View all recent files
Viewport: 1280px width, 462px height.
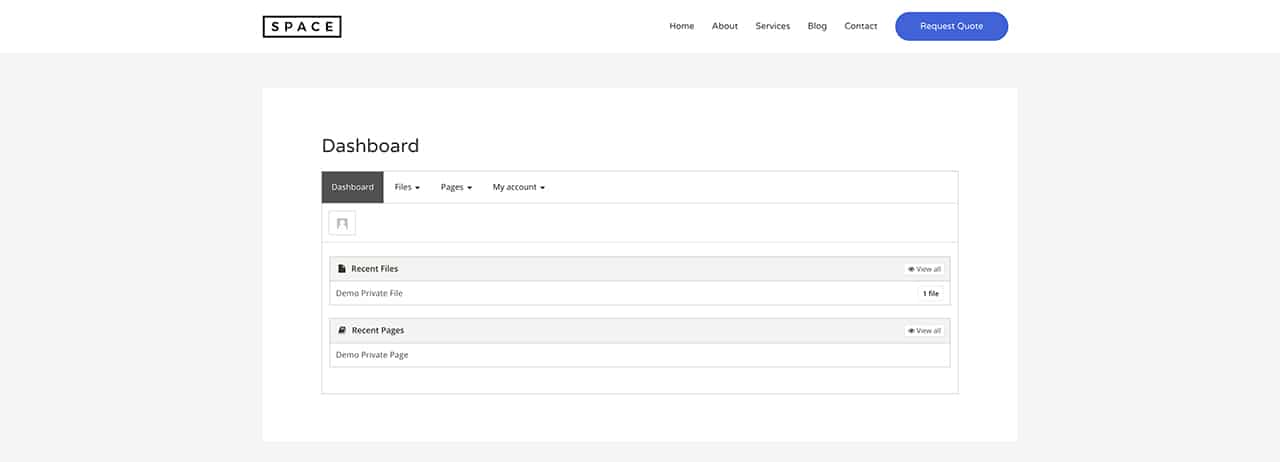pyautogui.click(x=924, y=269)
